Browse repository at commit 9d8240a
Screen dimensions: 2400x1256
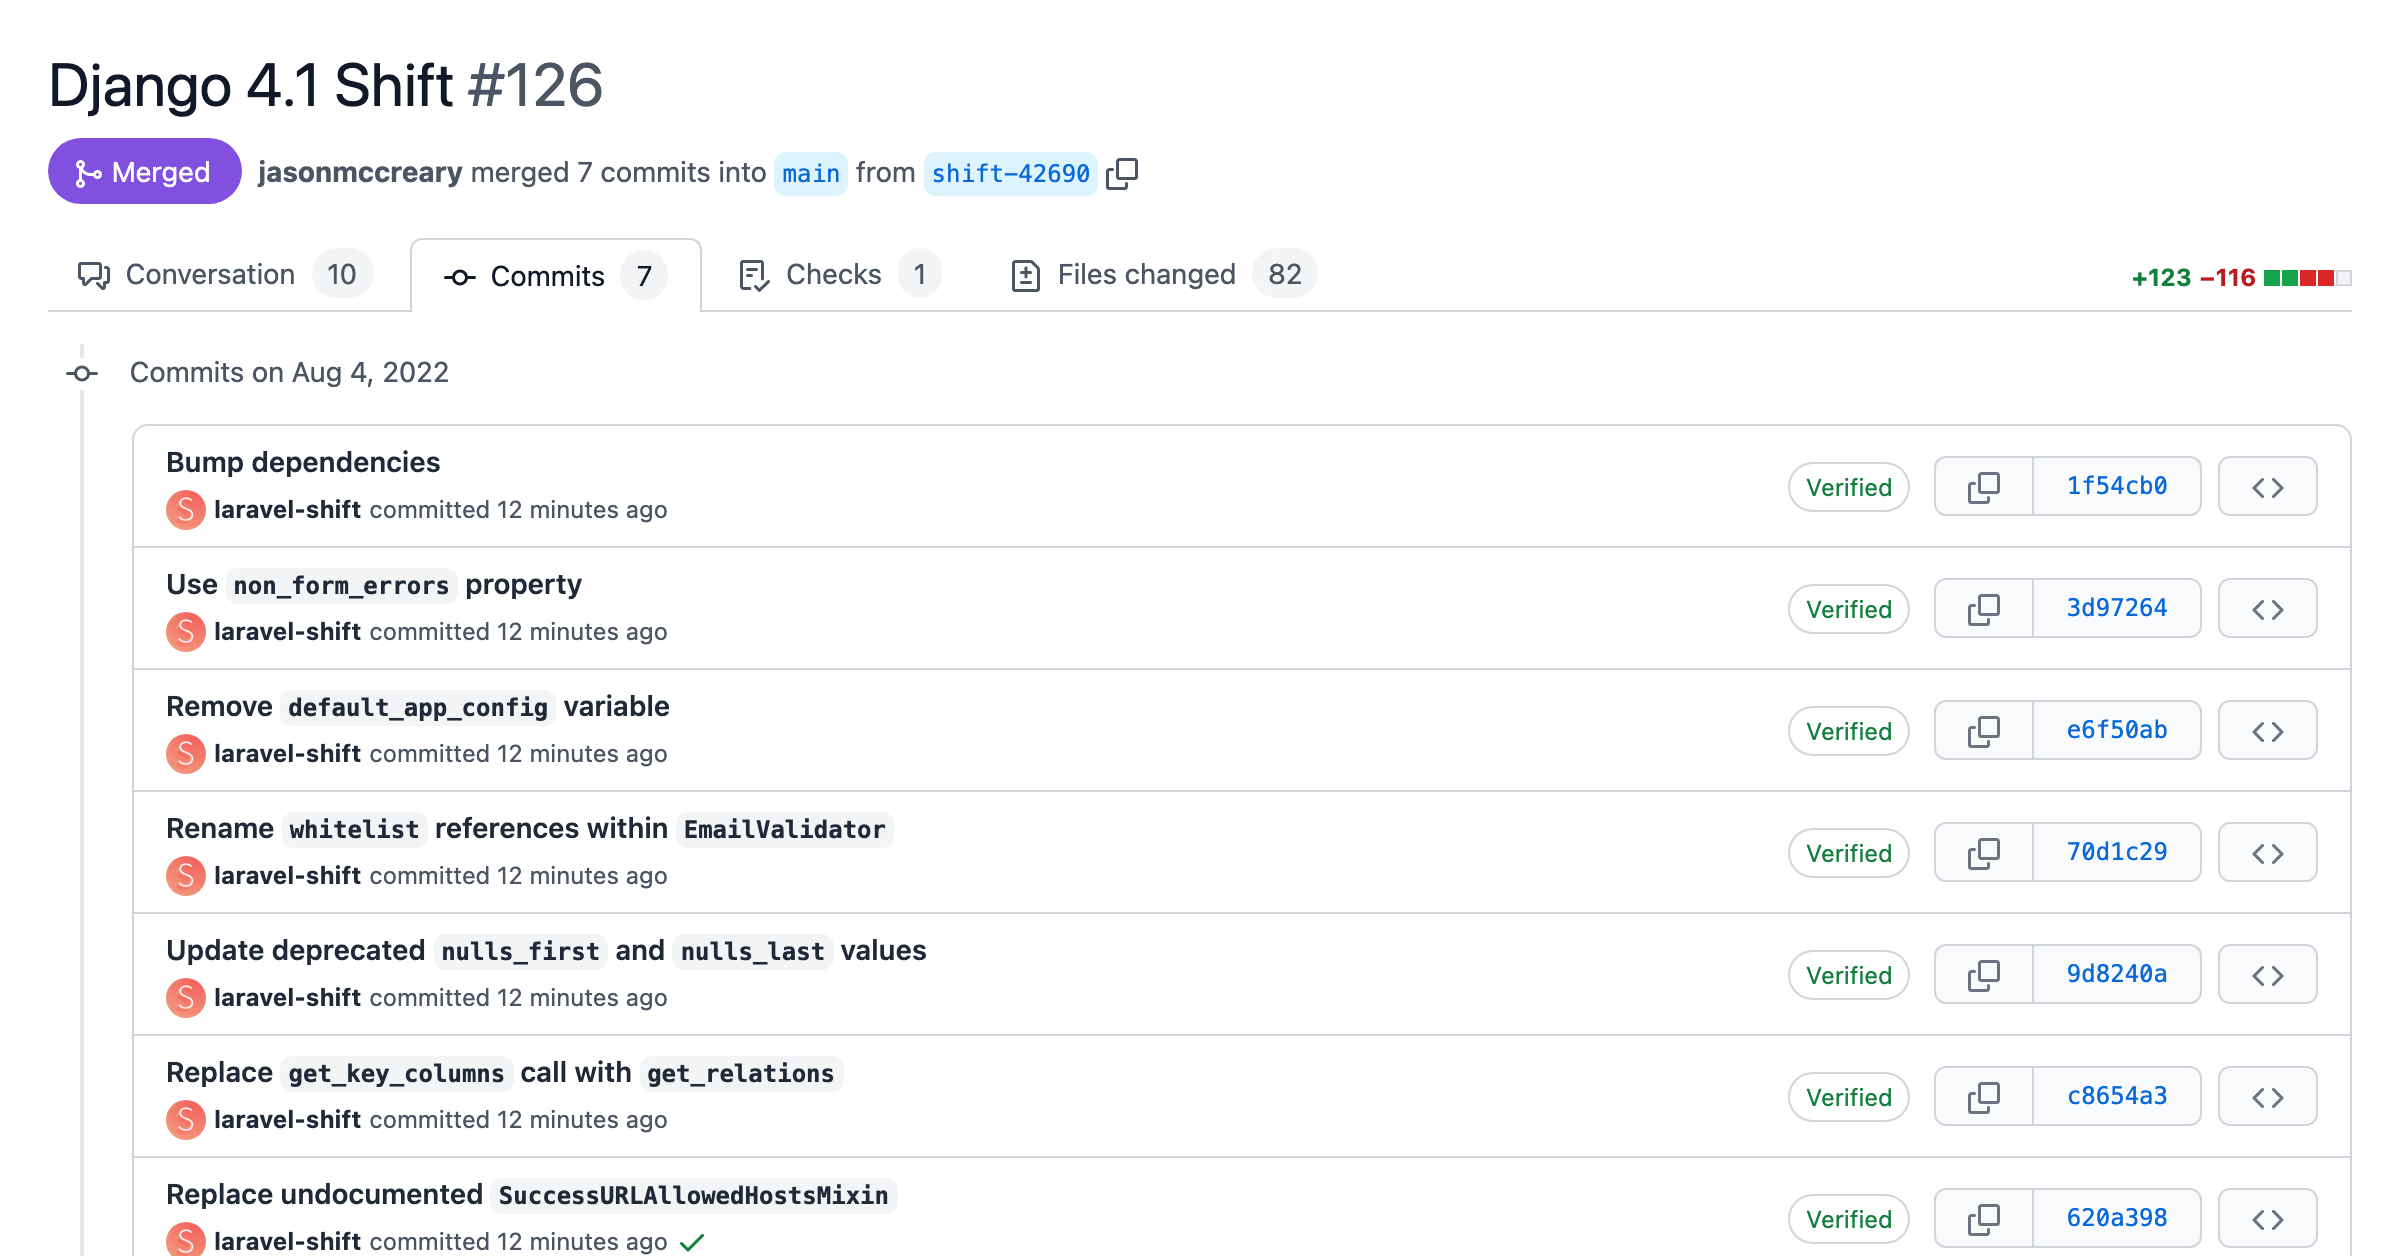(2267, 975)
